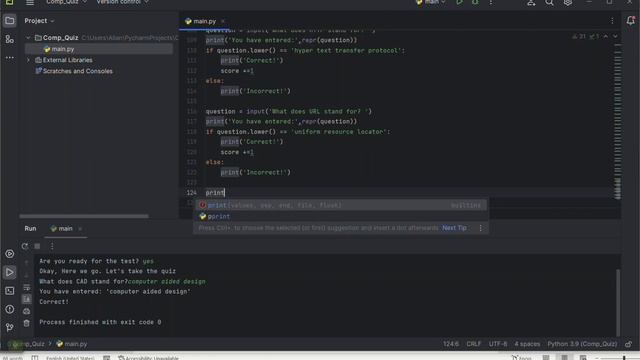Click 'Process finished with exit code 0'
Screen dimensions: 640x360
tap(100, 322)
